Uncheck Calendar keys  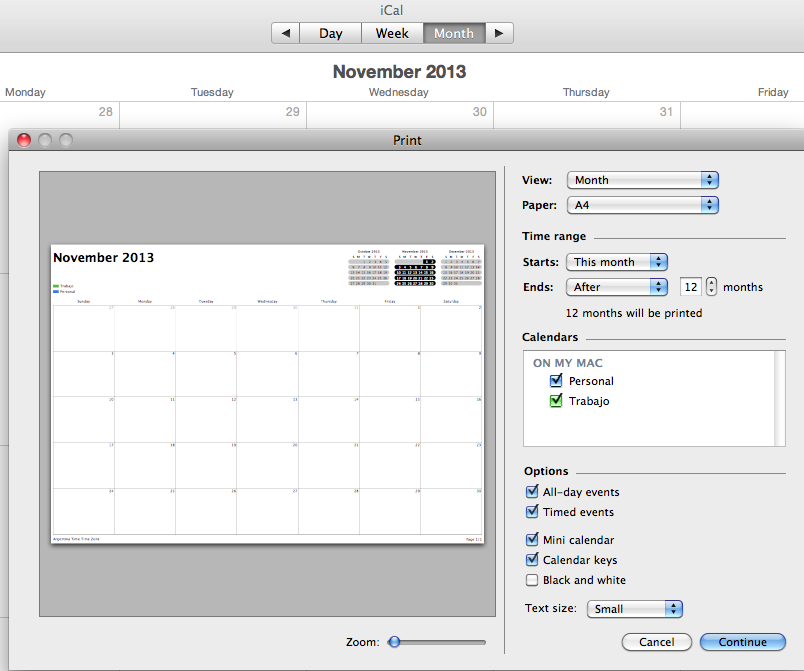click(x=532, y=559)
